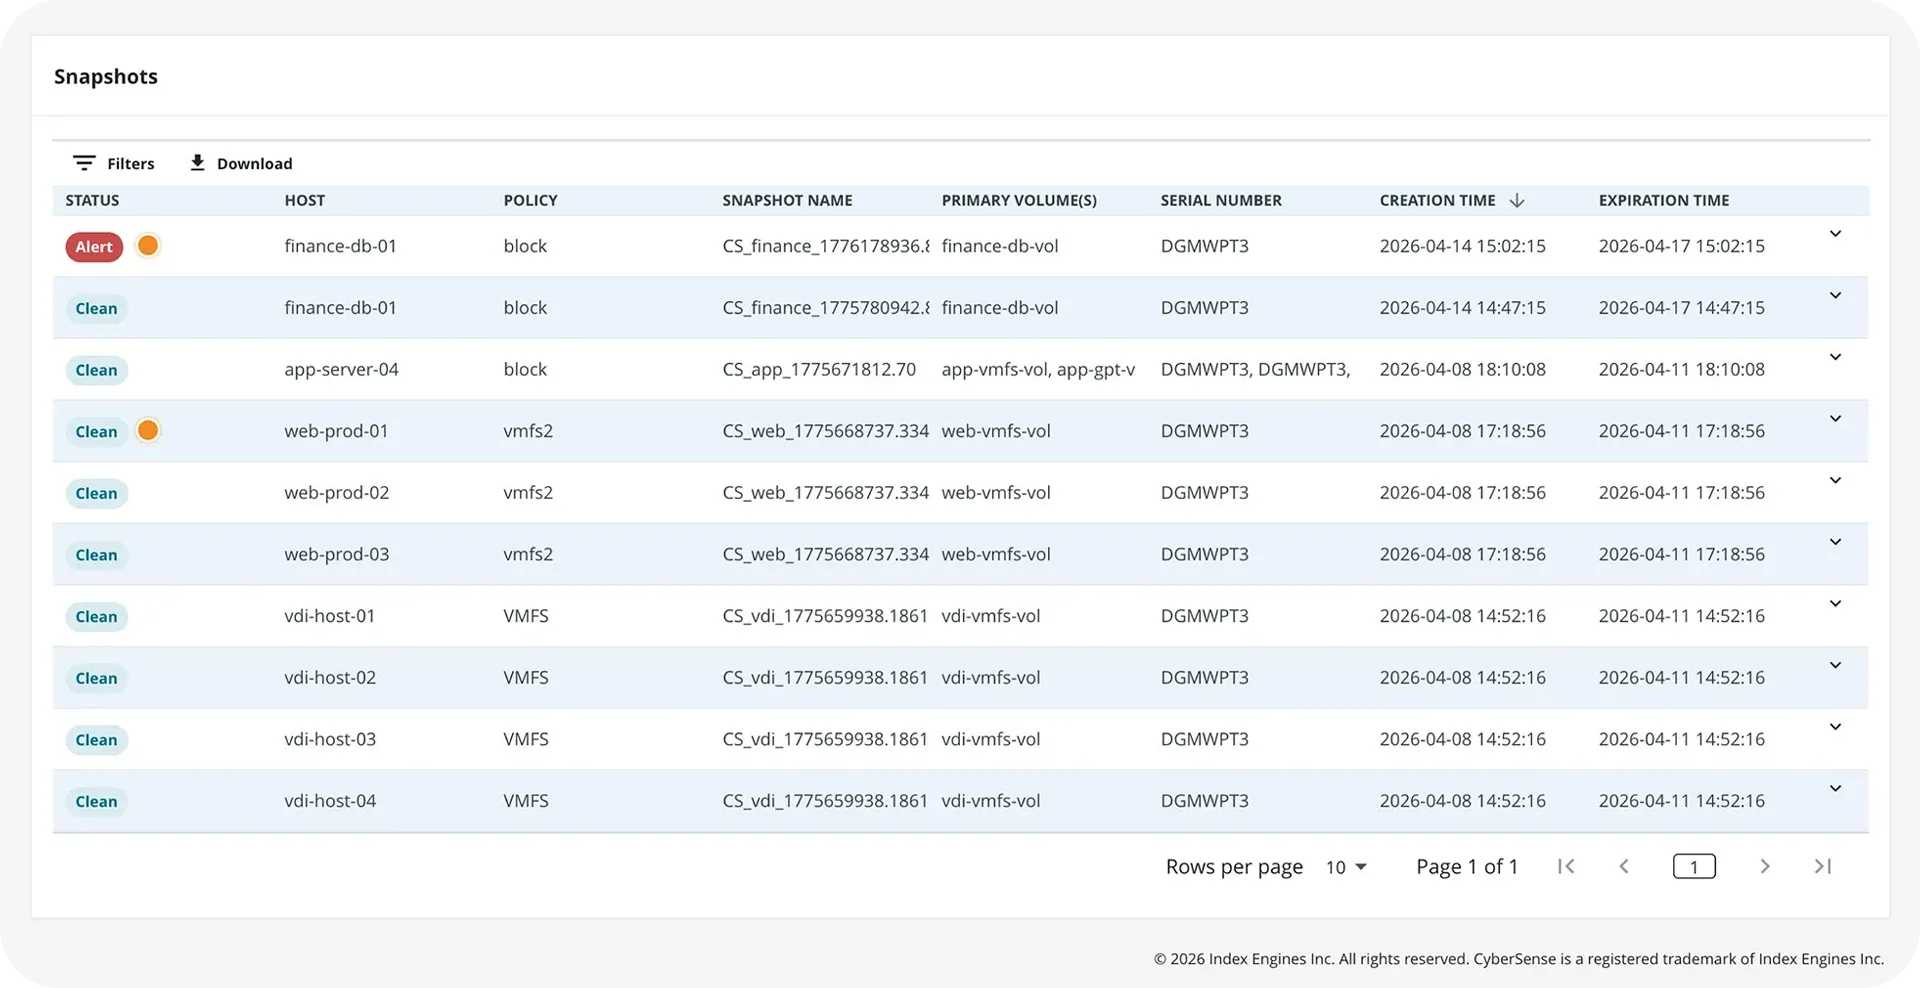Click the Snapshots panel title
The height and width of the screenshot is (988, 1920).
(x=106, y=77)
